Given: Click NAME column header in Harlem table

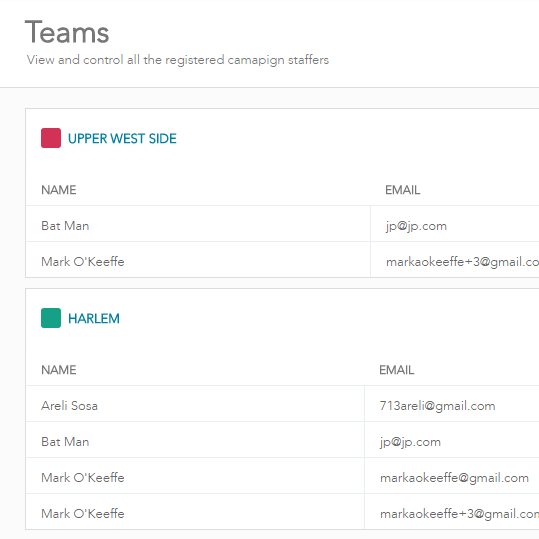Looking at the screenshot, I should pos(59,370).
